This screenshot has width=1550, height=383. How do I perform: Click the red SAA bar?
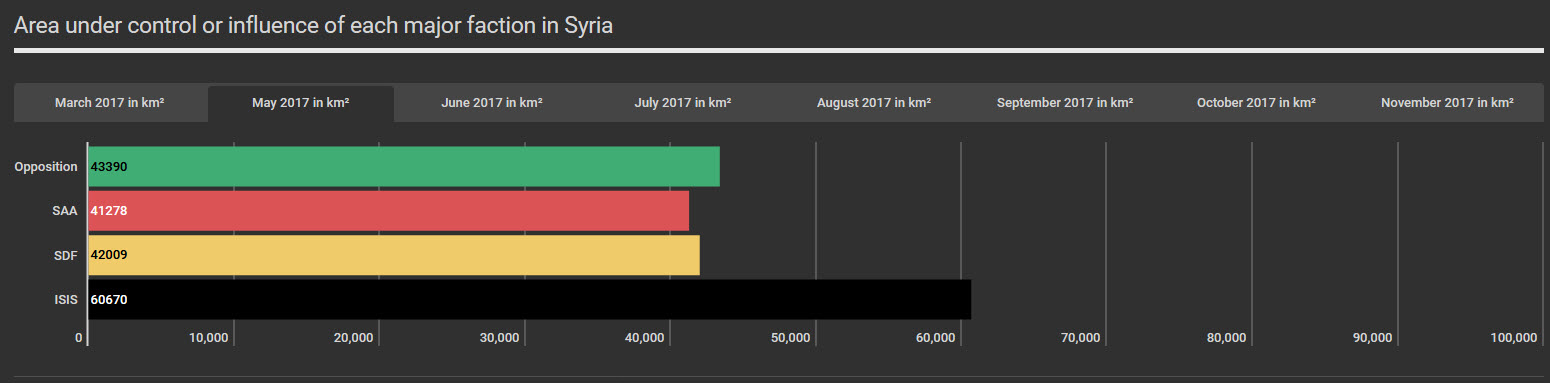click(389, 211)
